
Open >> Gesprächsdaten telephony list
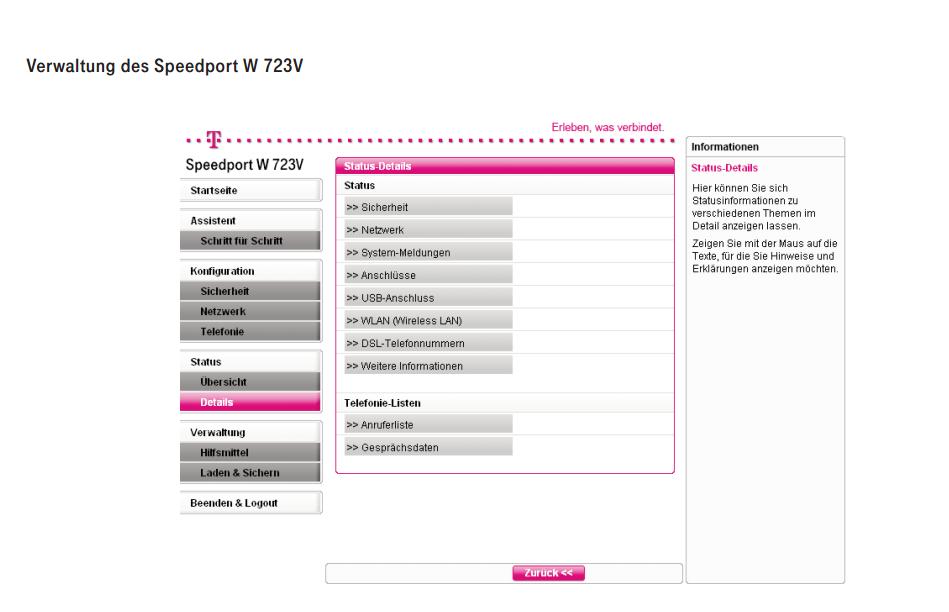(x=428, y=447)
